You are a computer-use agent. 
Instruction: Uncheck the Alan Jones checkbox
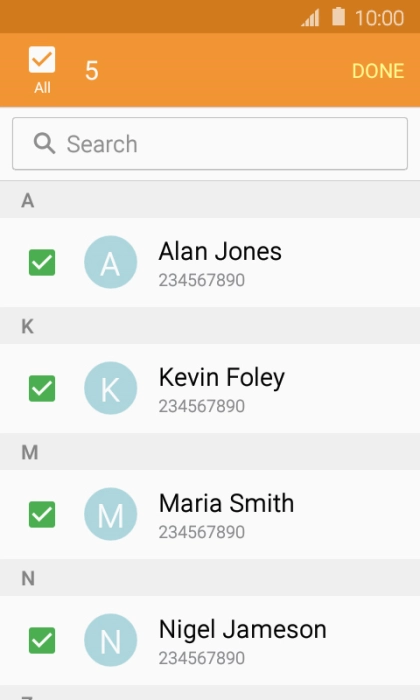click(42, 262)
